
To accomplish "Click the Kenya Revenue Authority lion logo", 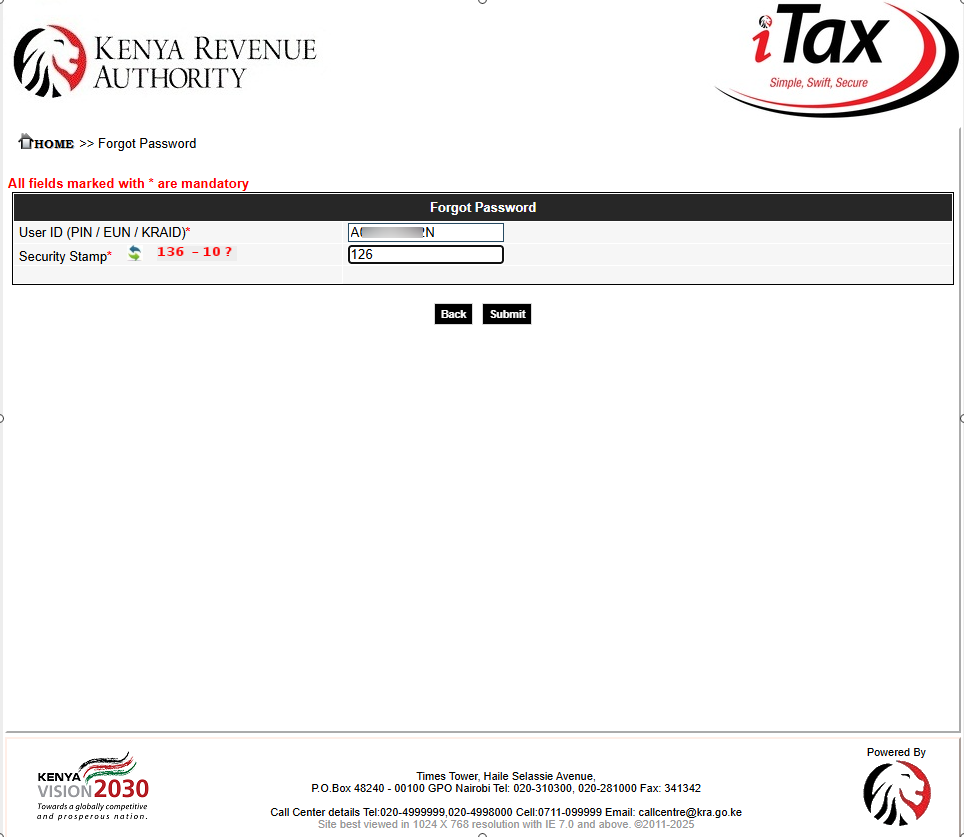I will 49,61.
